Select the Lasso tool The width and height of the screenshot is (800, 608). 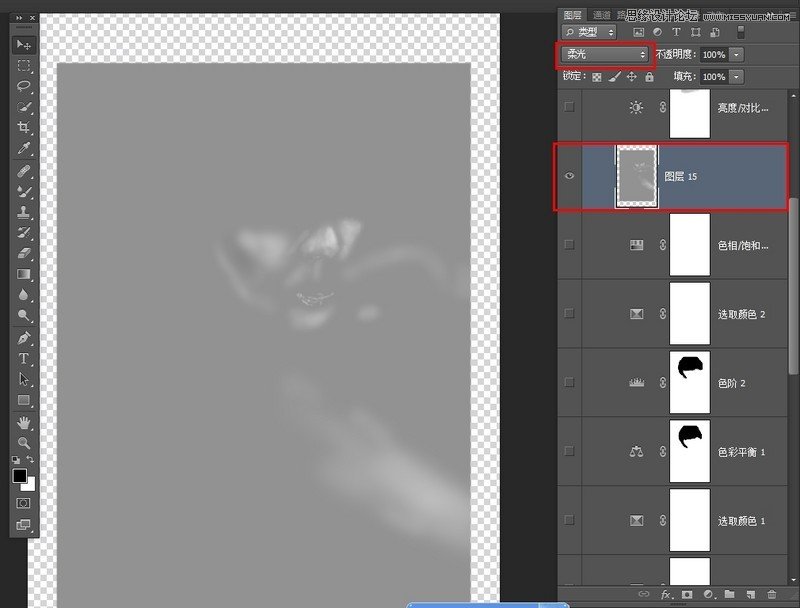(23, 86)
